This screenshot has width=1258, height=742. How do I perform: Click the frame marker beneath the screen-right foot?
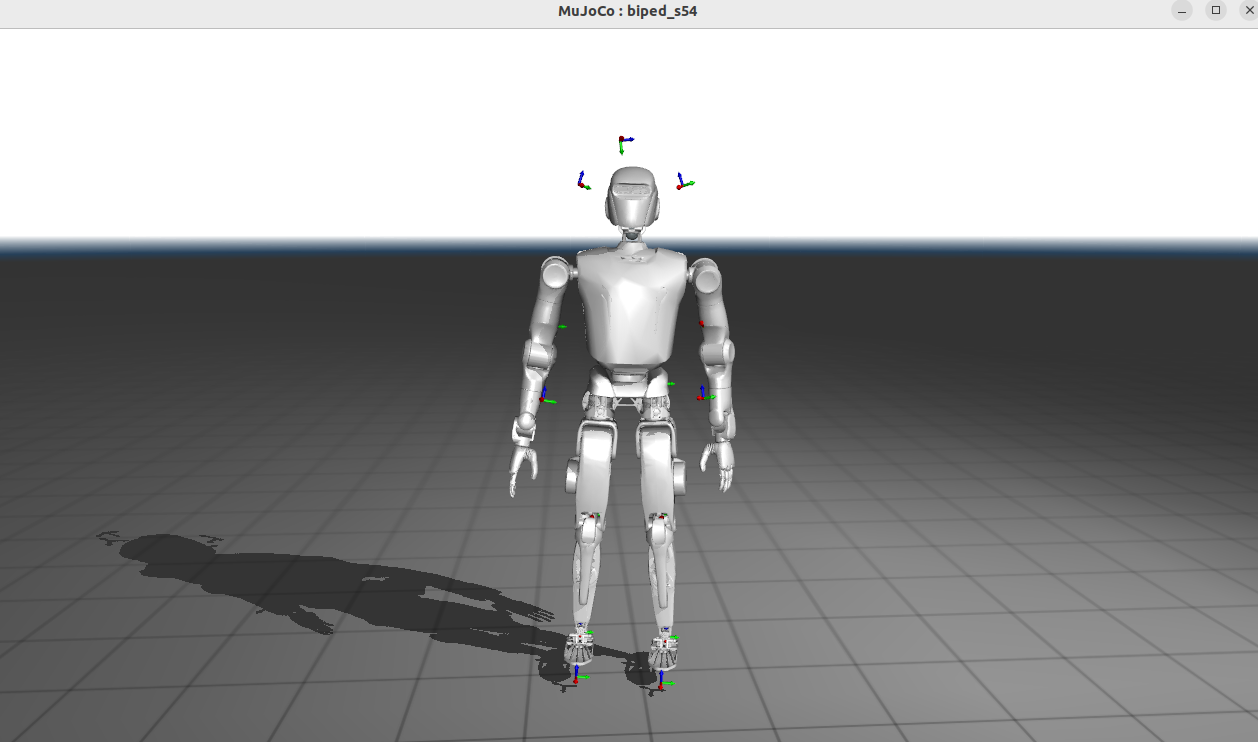coord(662,683)
